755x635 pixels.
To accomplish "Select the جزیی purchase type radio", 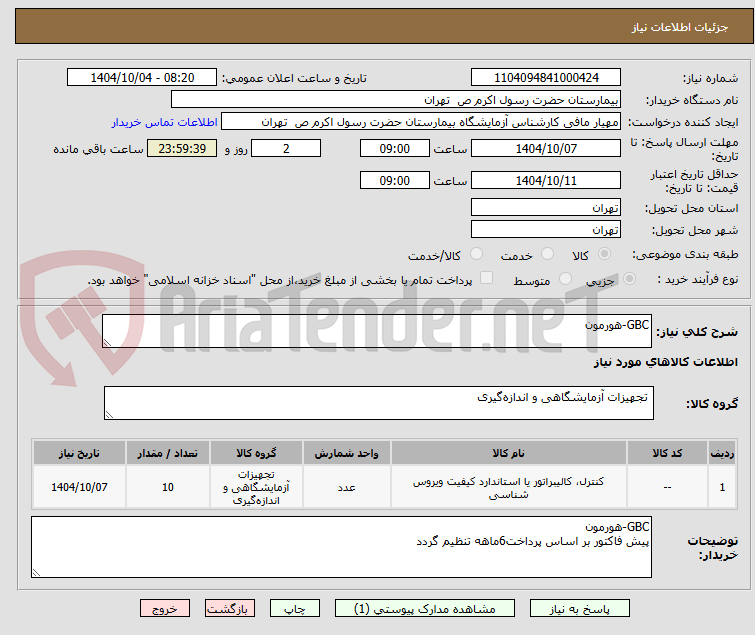I will [x=629, y=279].
